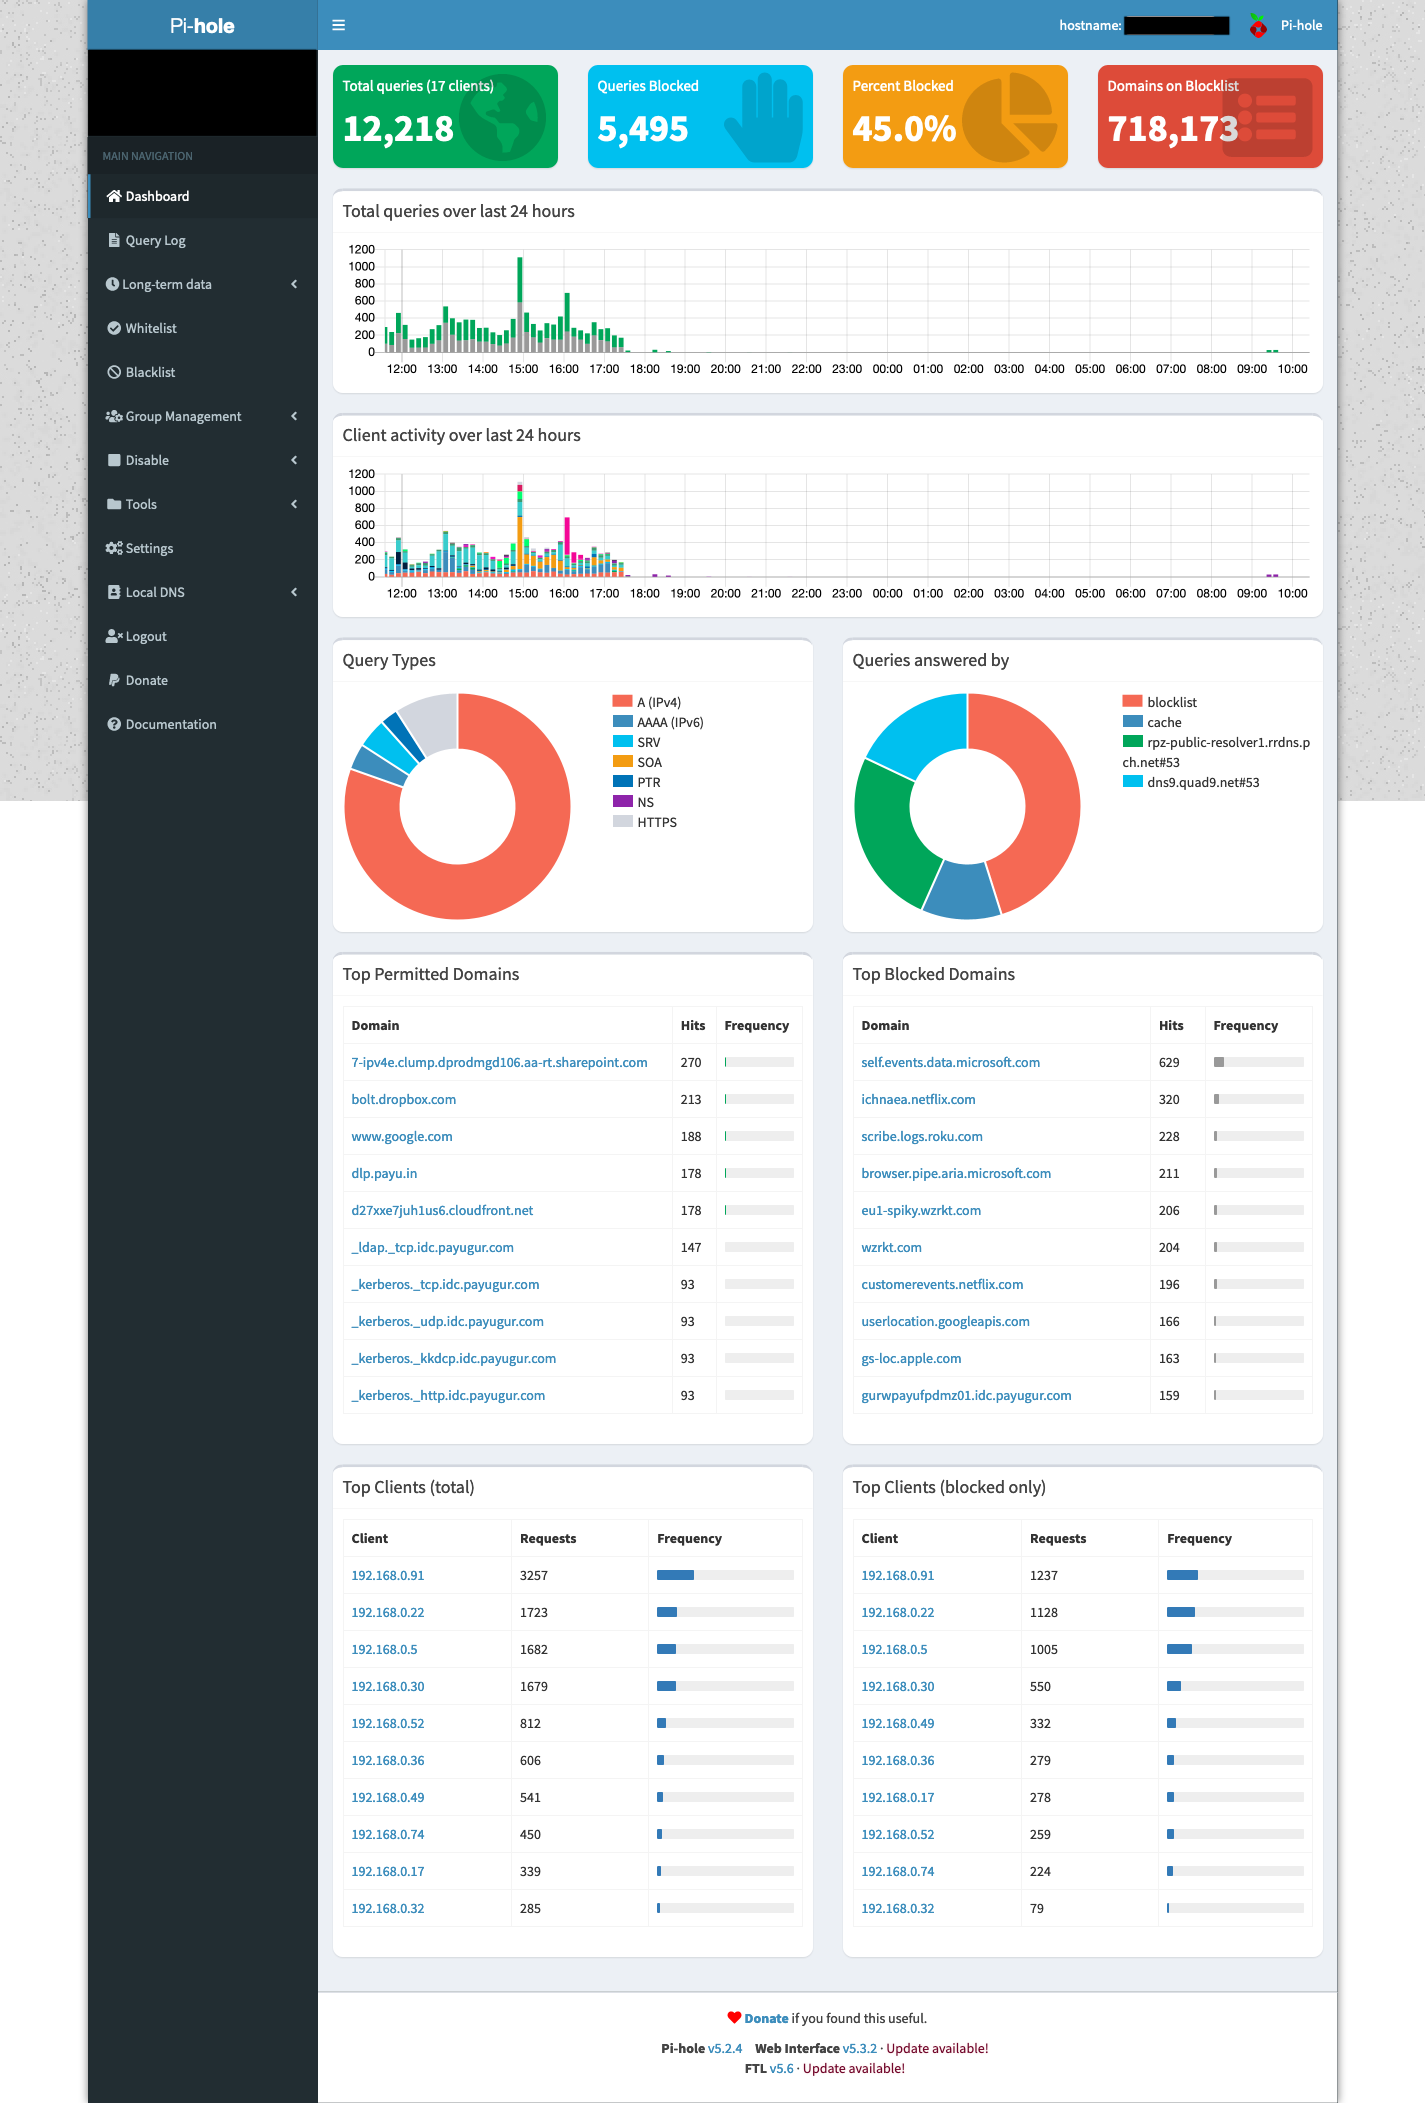Expand the Group Management submenu
Viewport: 1425px width, 2103px height.
202,416
